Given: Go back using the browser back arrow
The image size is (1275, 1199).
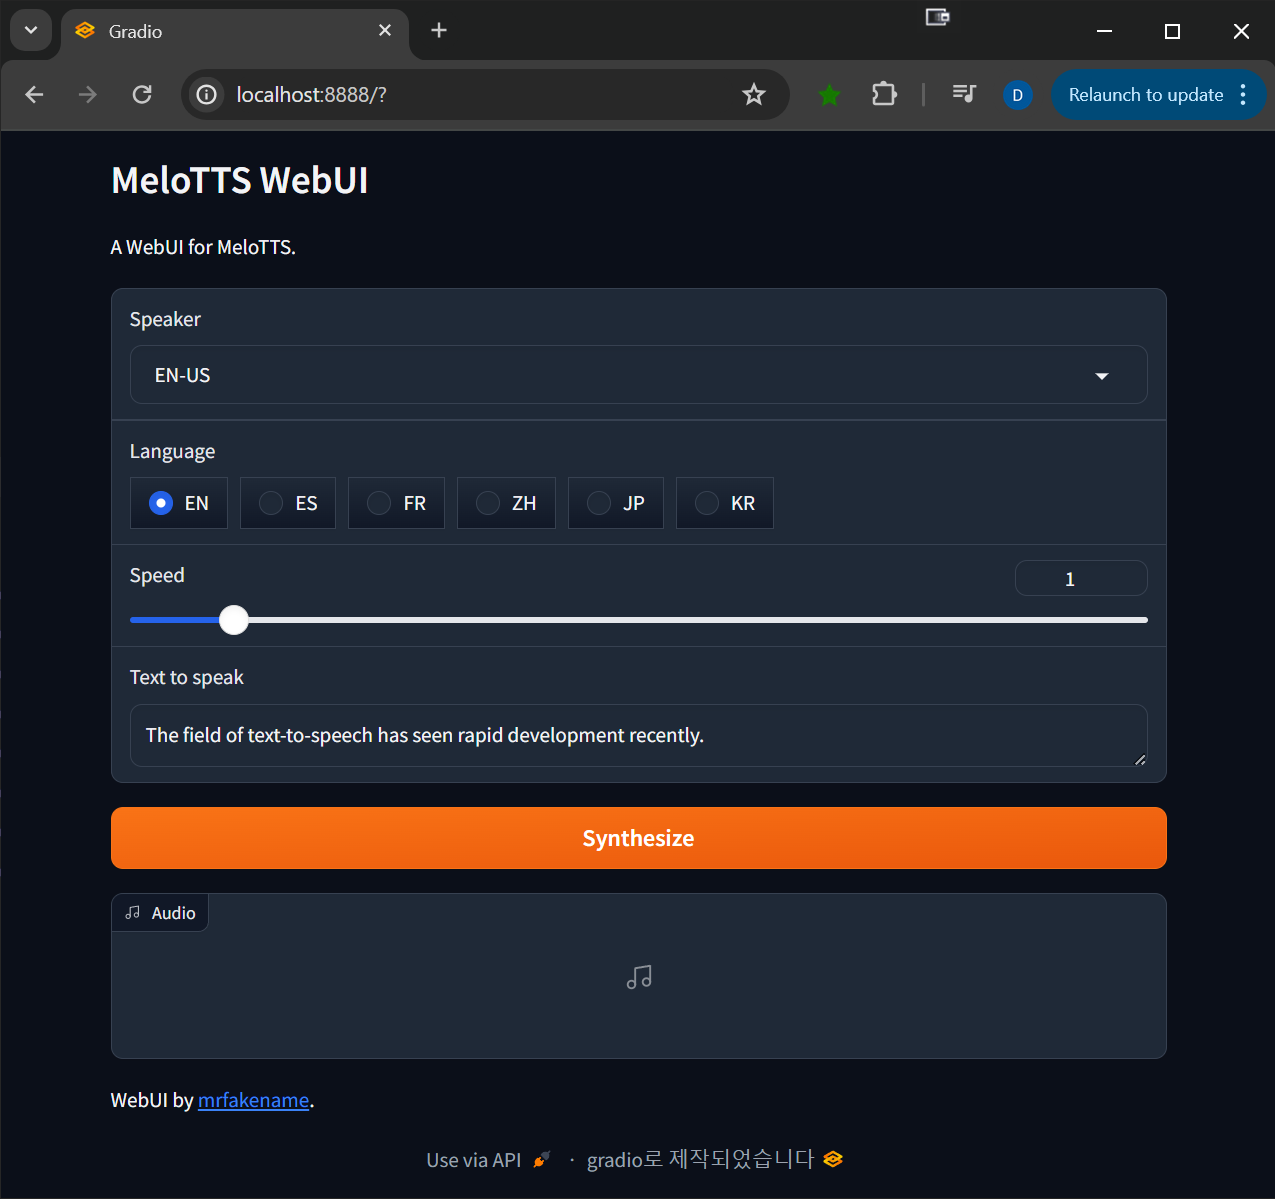Looking at the screenshot, I should 34,94.
